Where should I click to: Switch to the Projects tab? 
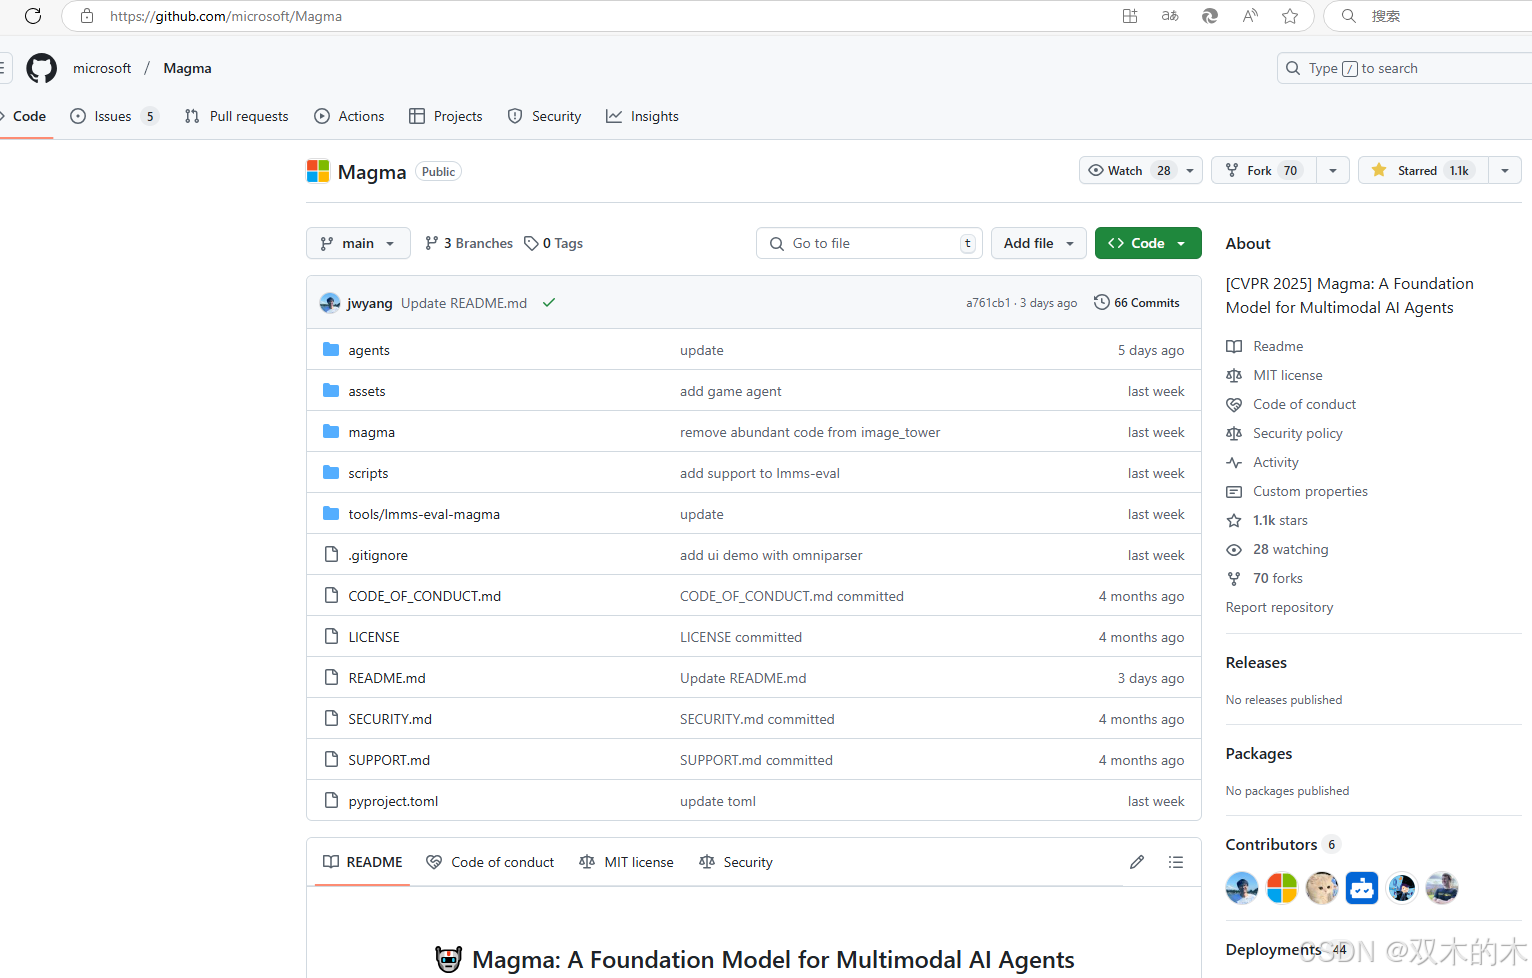pos(446,116)
